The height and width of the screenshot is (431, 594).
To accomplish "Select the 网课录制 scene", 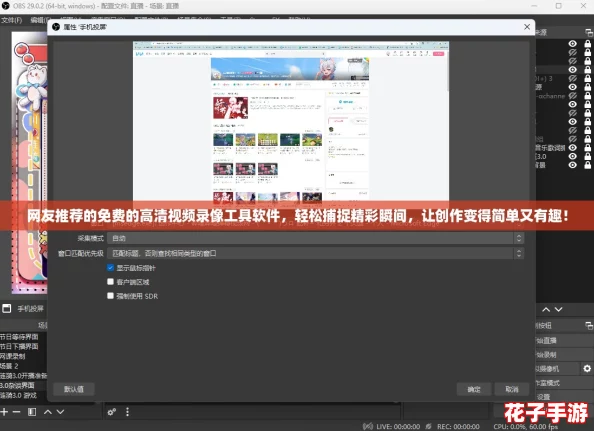I will tap(13, 356).
